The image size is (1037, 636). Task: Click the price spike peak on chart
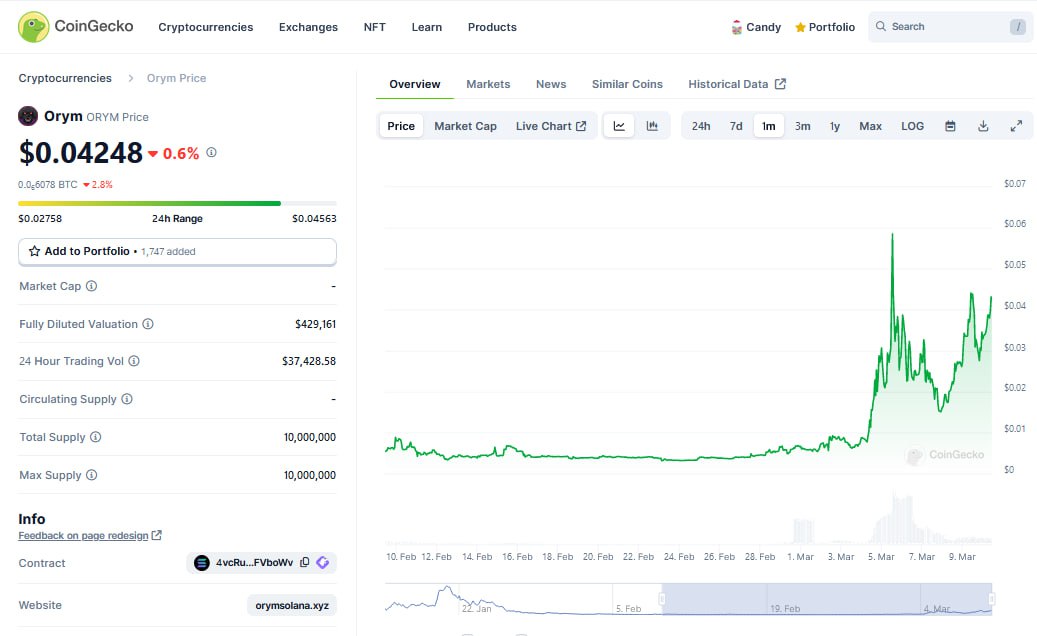tap(892, 235)
